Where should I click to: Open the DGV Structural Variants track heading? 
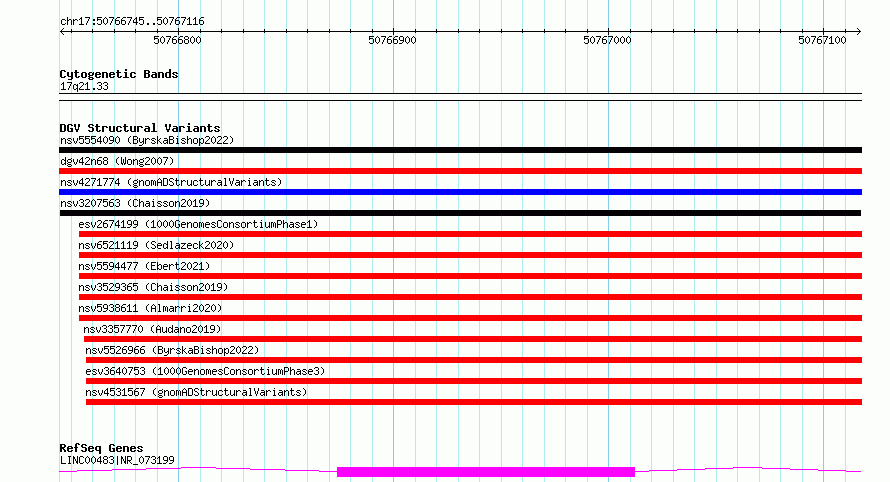[x=140, y=128]
